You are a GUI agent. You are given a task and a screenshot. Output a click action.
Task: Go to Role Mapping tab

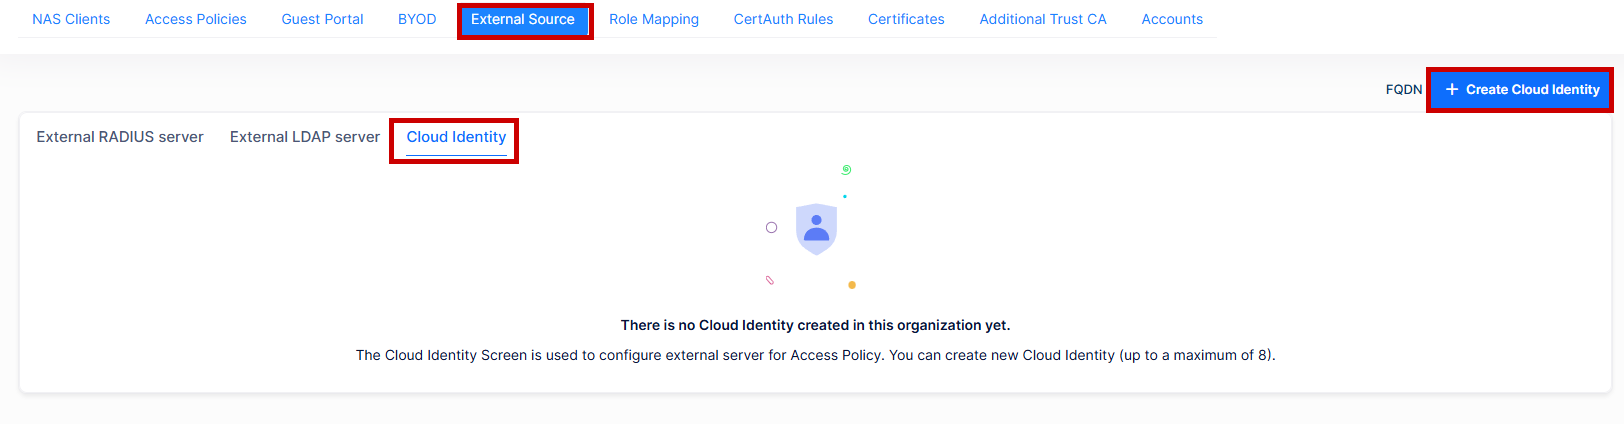654,19
